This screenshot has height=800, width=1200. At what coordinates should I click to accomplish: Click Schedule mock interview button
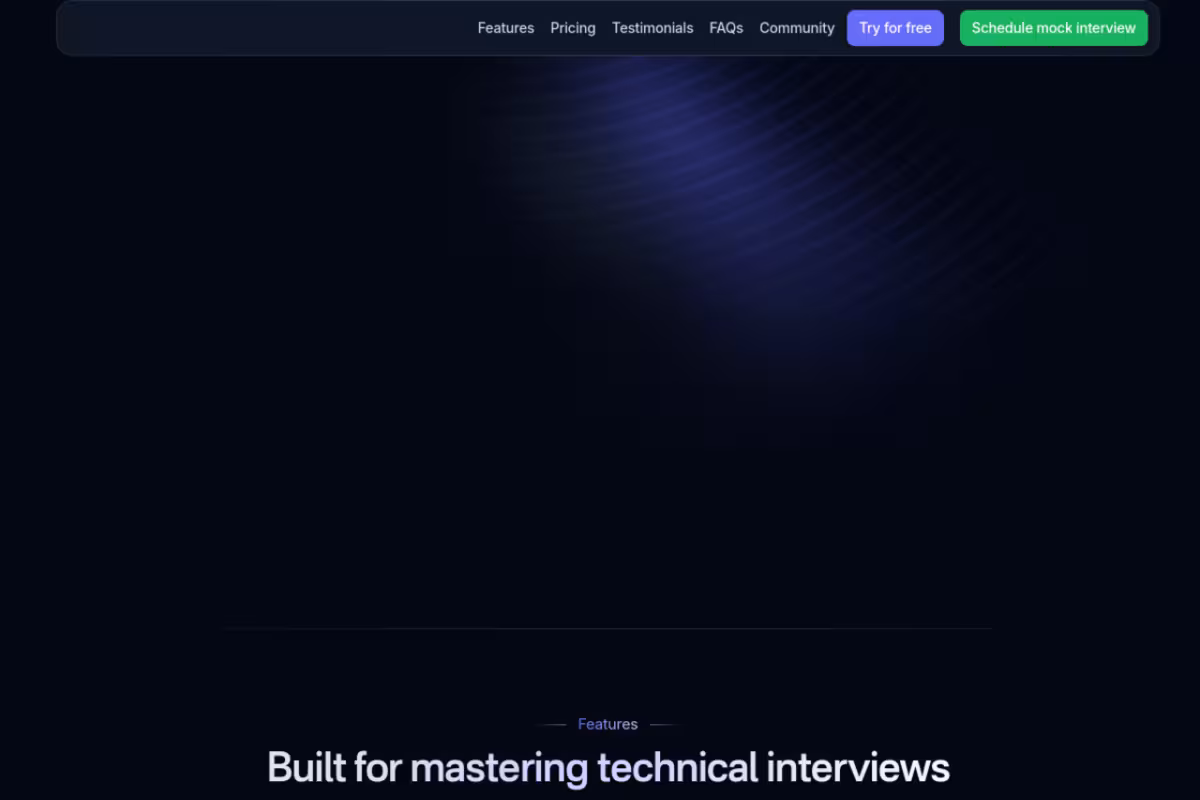coord(1054,28)
